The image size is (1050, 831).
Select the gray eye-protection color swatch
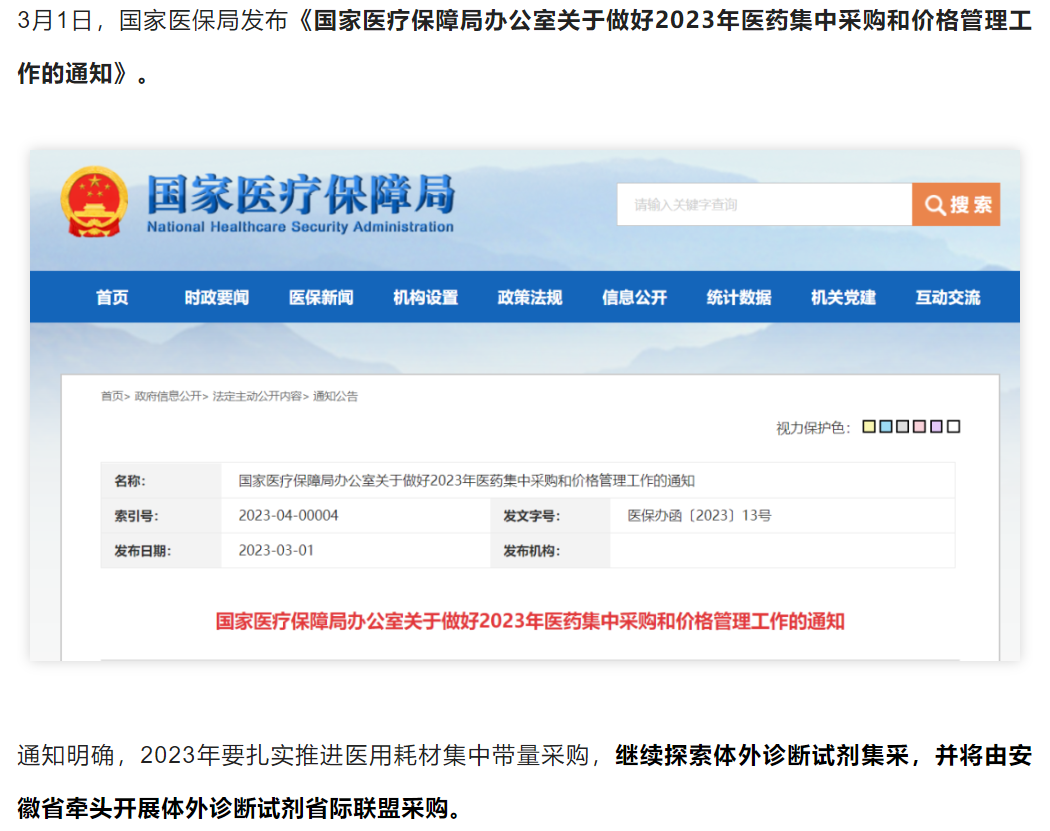pos(903,427)
